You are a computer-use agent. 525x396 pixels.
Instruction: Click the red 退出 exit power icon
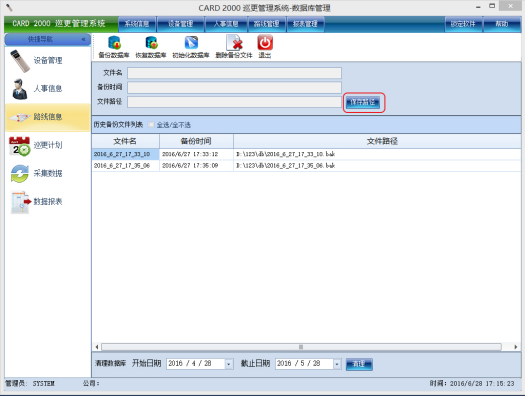pyautogui.click(x=265, y=43)
